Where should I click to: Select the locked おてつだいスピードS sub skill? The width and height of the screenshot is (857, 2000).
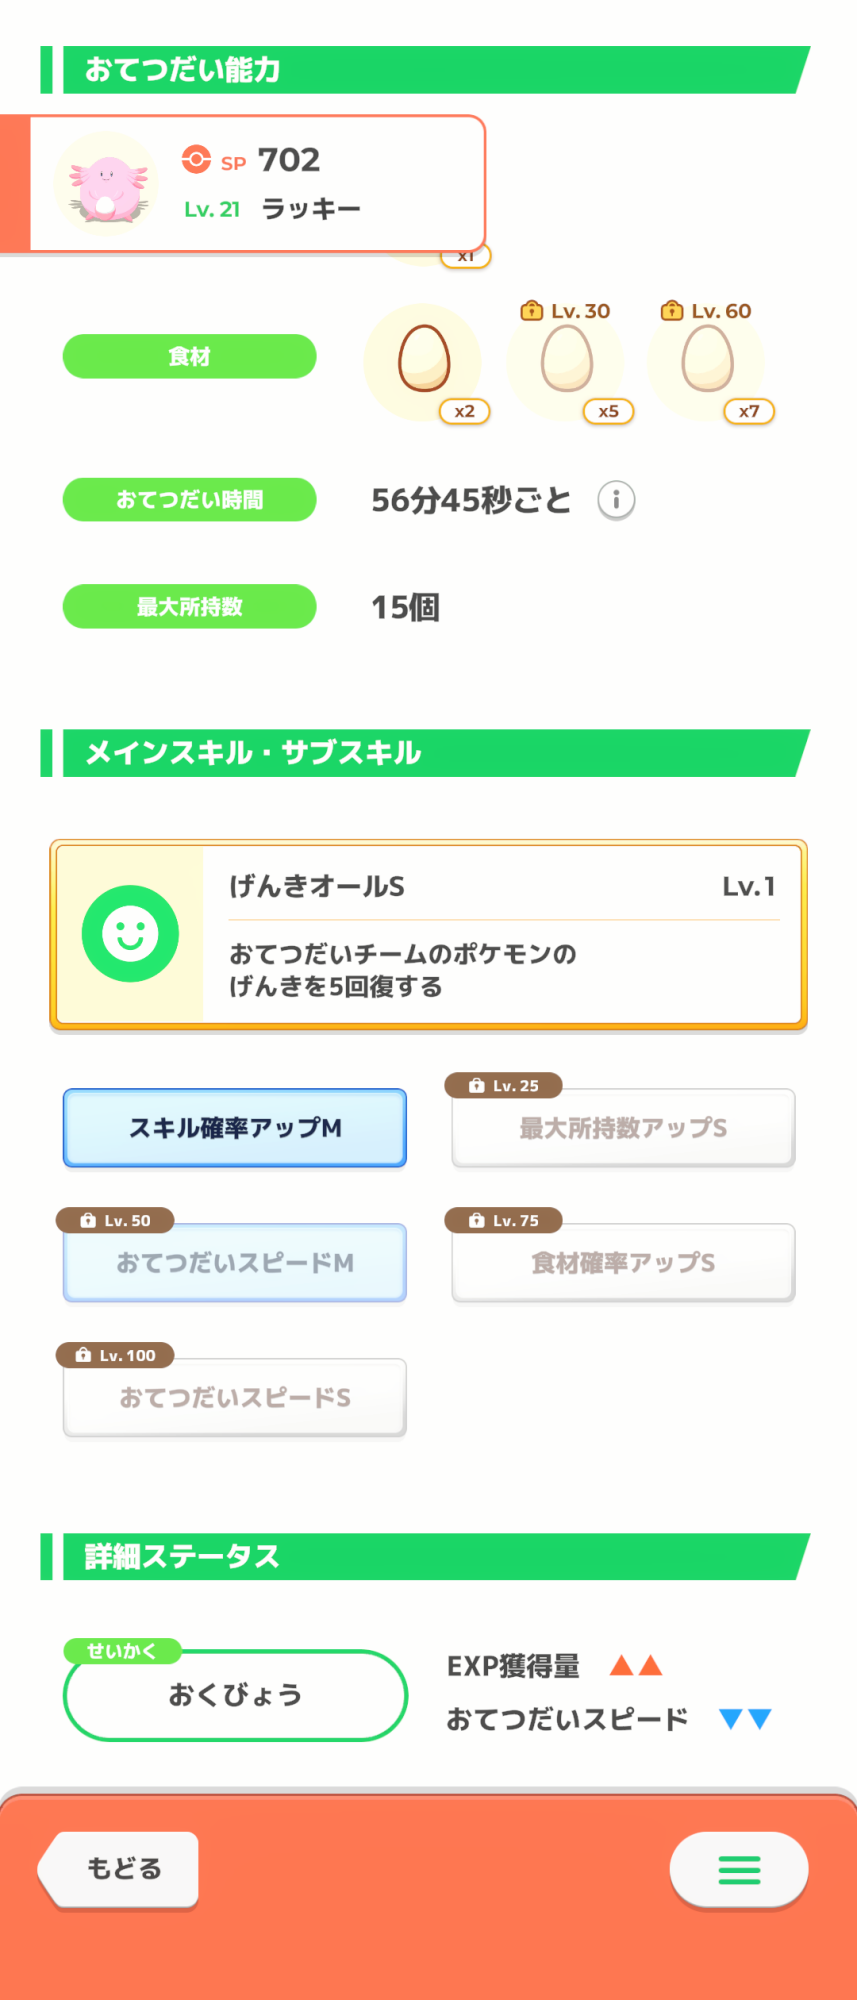(x=235, y=1398)
